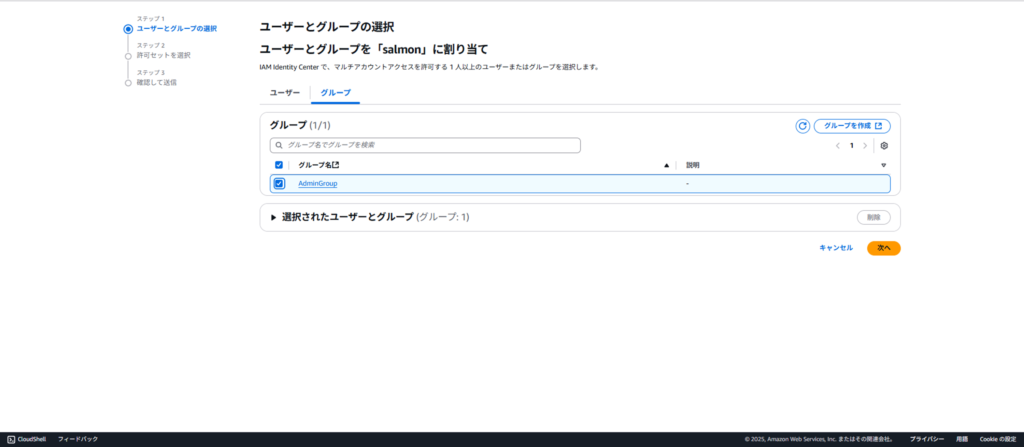Open table preferences gear icon
This screenshot has width=1024, height=447.
point(884,146)
